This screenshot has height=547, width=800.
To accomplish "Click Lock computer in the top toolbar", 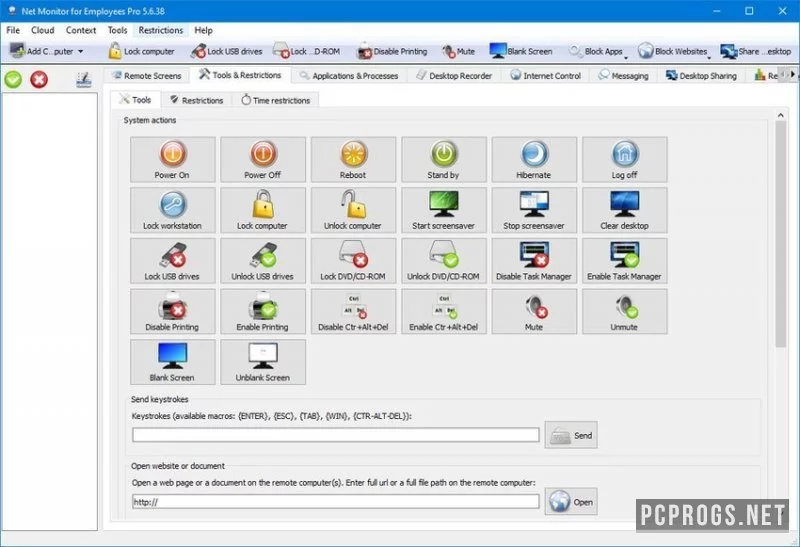I will coord(141,51).
